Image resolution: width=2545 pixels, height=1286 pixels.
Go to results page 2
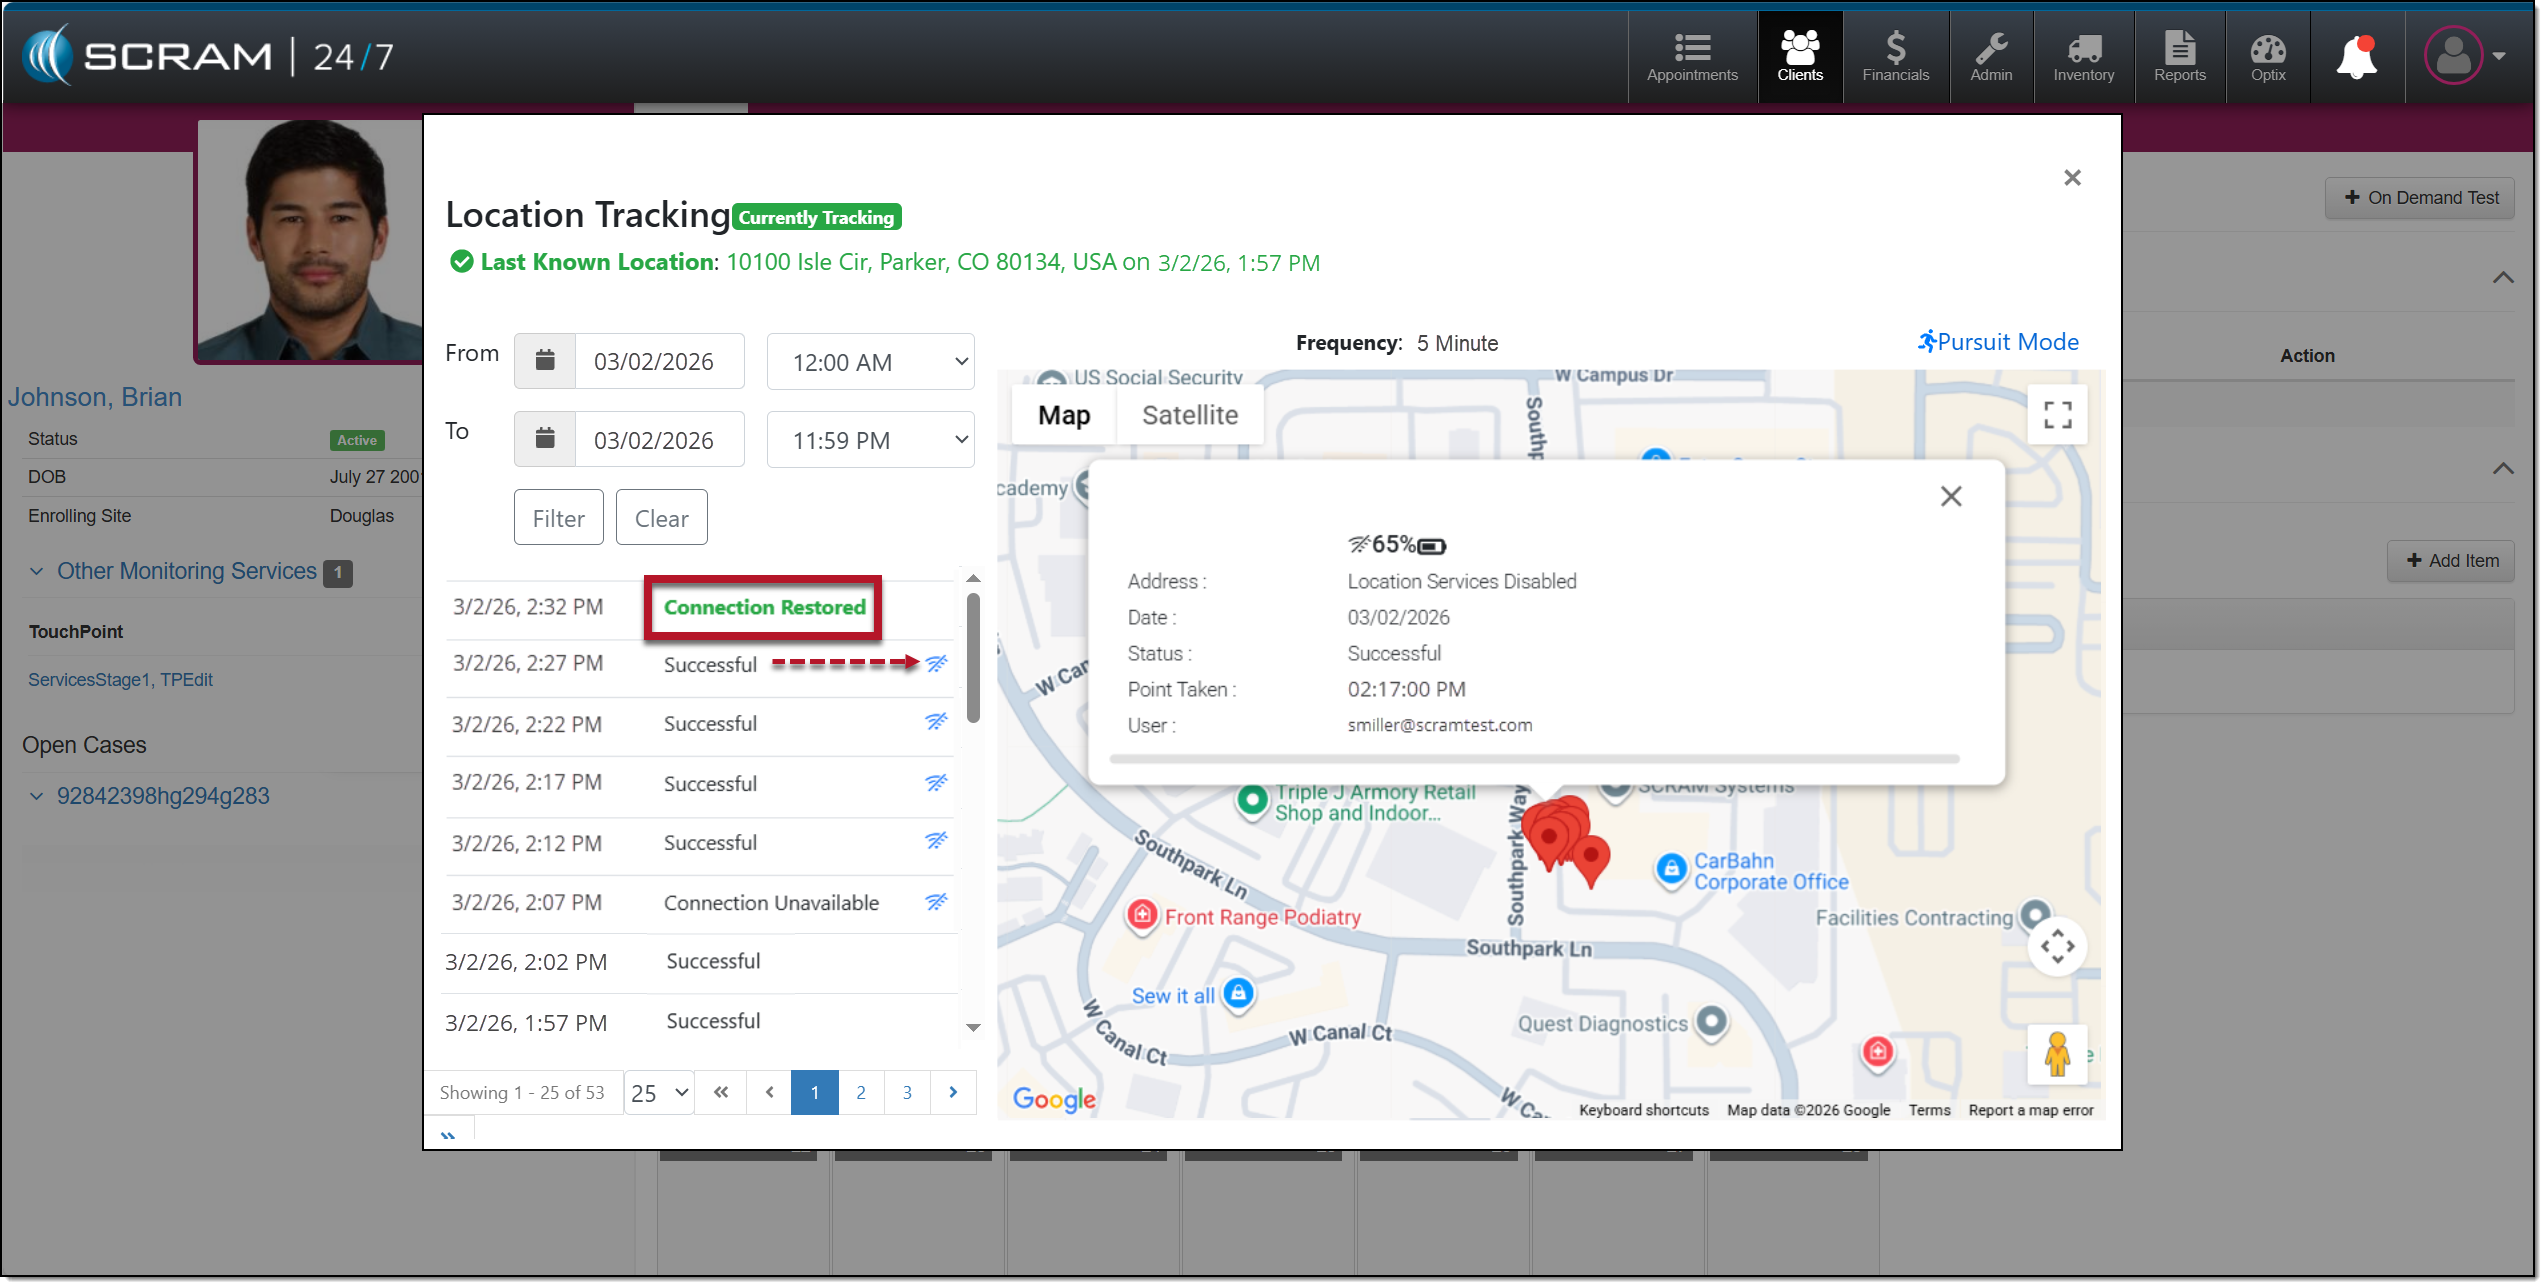pyautogui.click(x=862, y=1094)
